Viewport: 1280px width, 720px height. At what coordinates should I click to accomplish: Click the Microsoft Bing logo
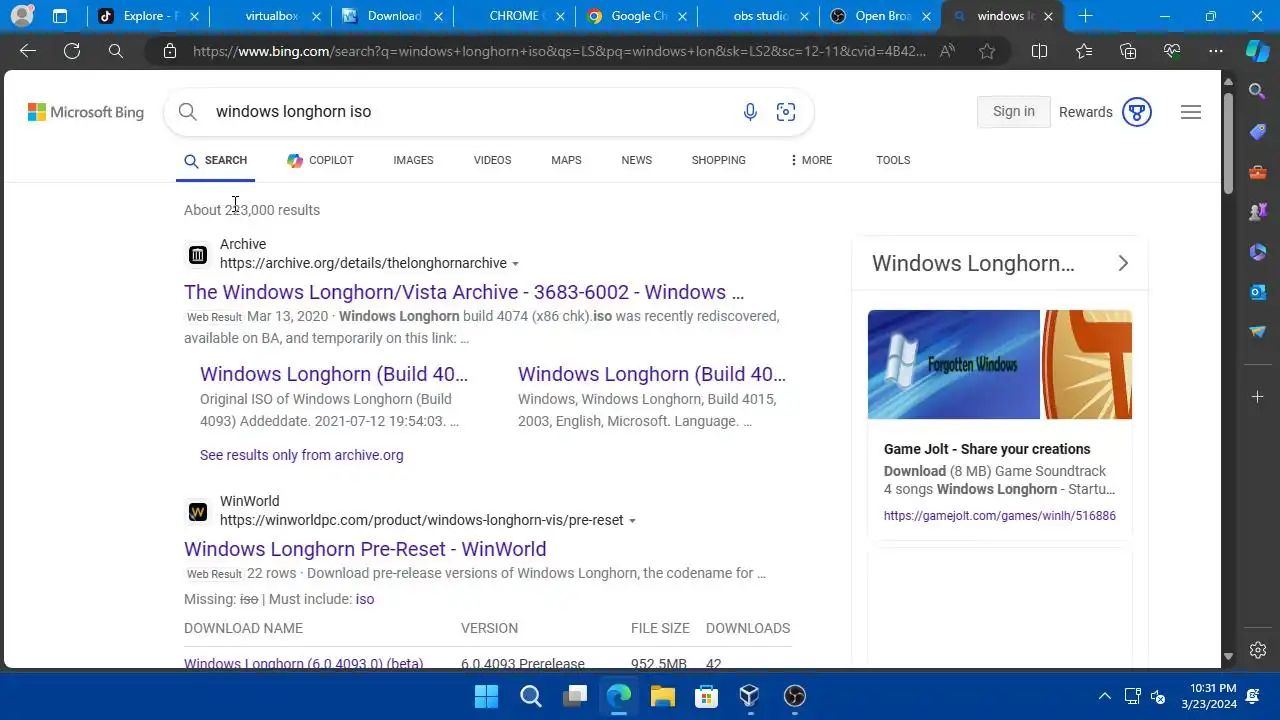(x=86, y=112)
